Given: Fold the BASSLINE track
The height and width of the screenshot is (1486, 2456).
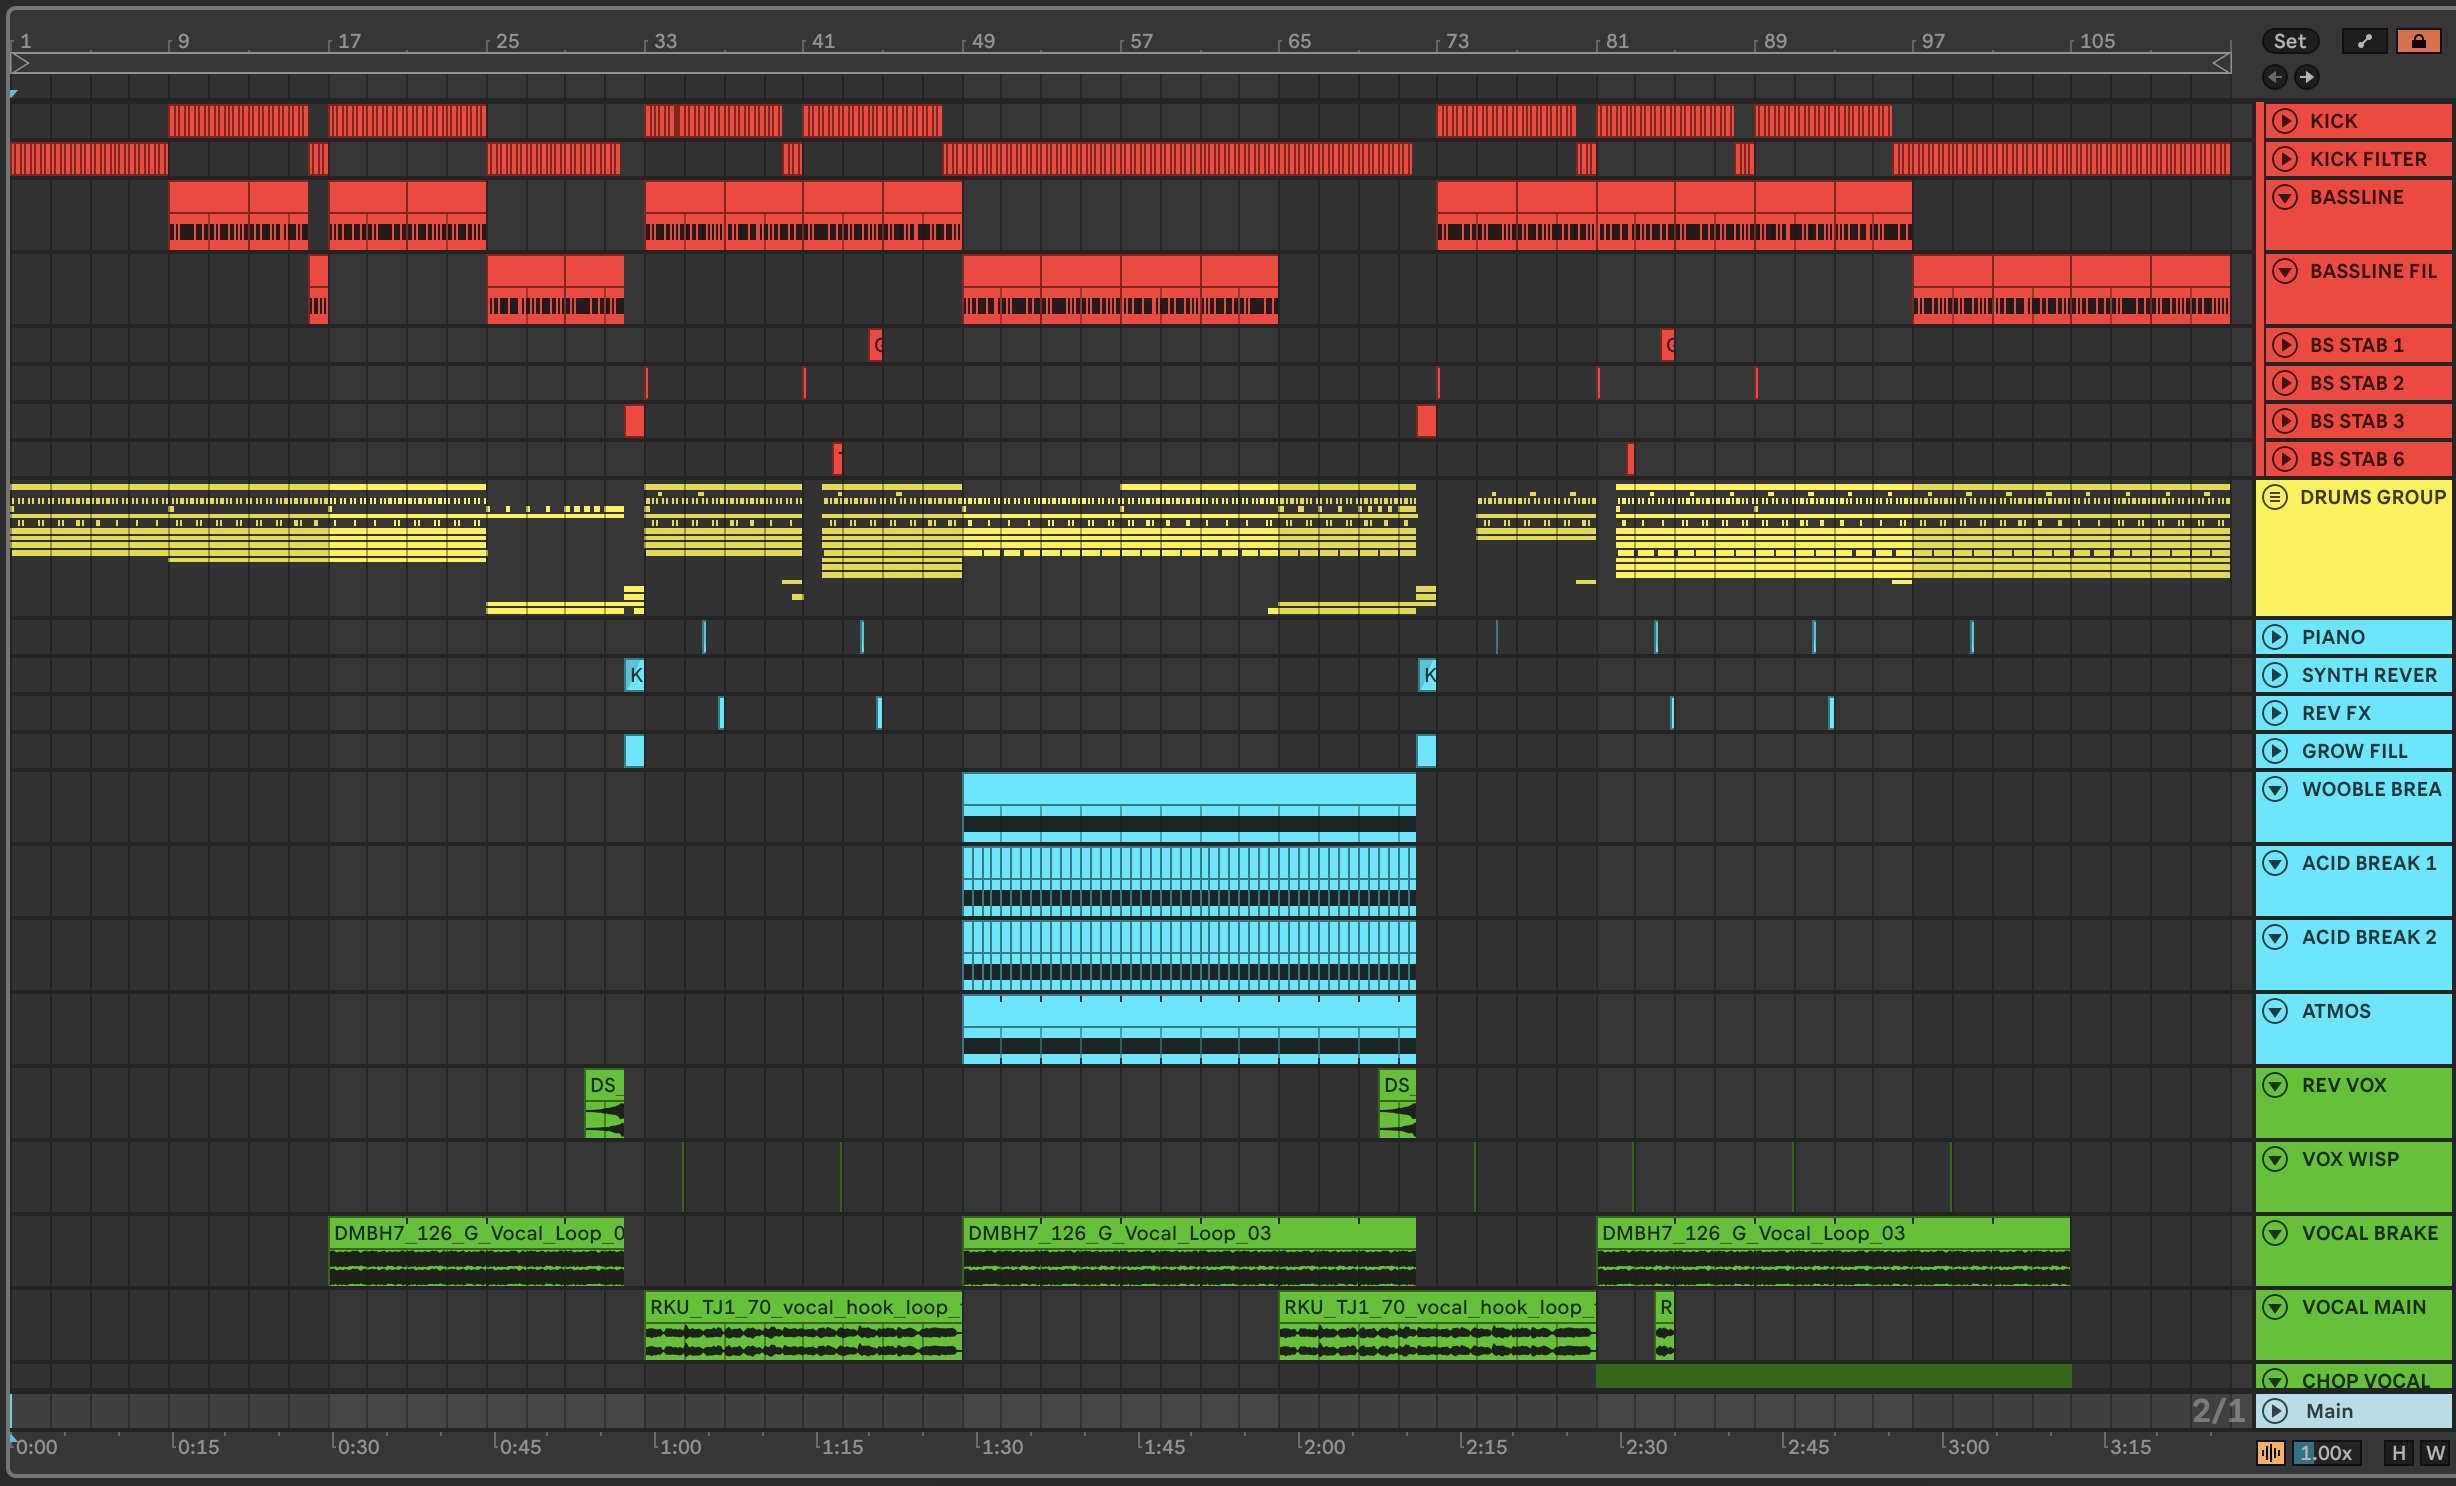Looking at the screenshot, I should click(x=2285, y=197).
